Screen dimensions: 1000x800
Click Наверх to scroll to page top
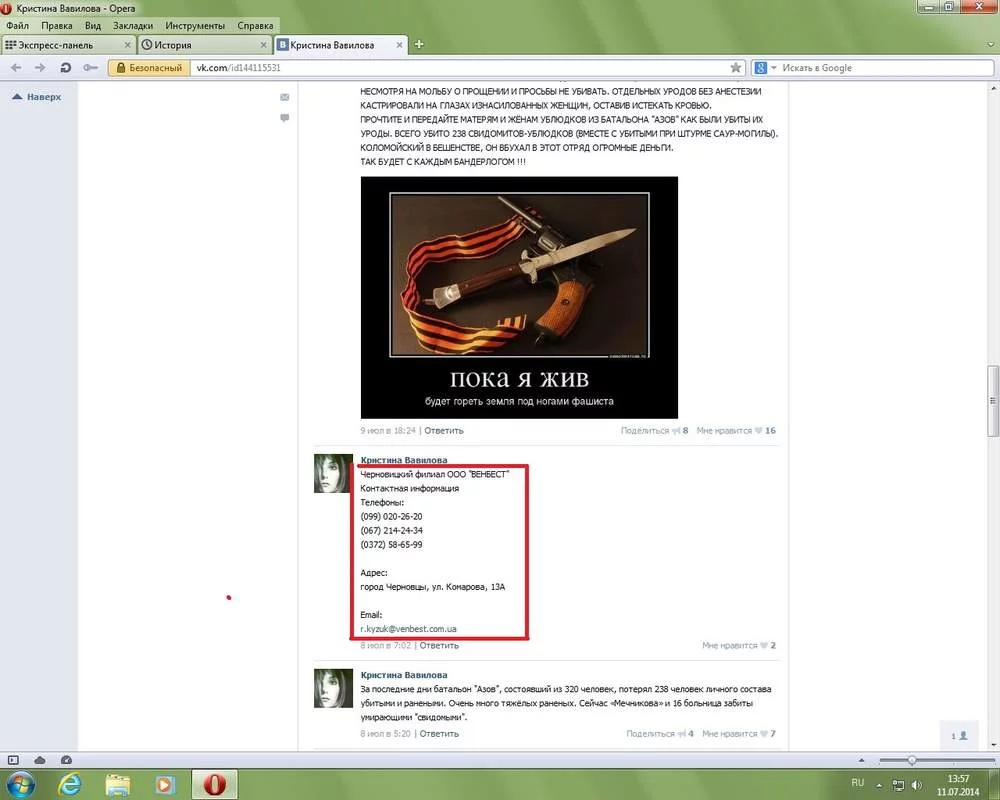pyautogui.click(x=37, y=97)
